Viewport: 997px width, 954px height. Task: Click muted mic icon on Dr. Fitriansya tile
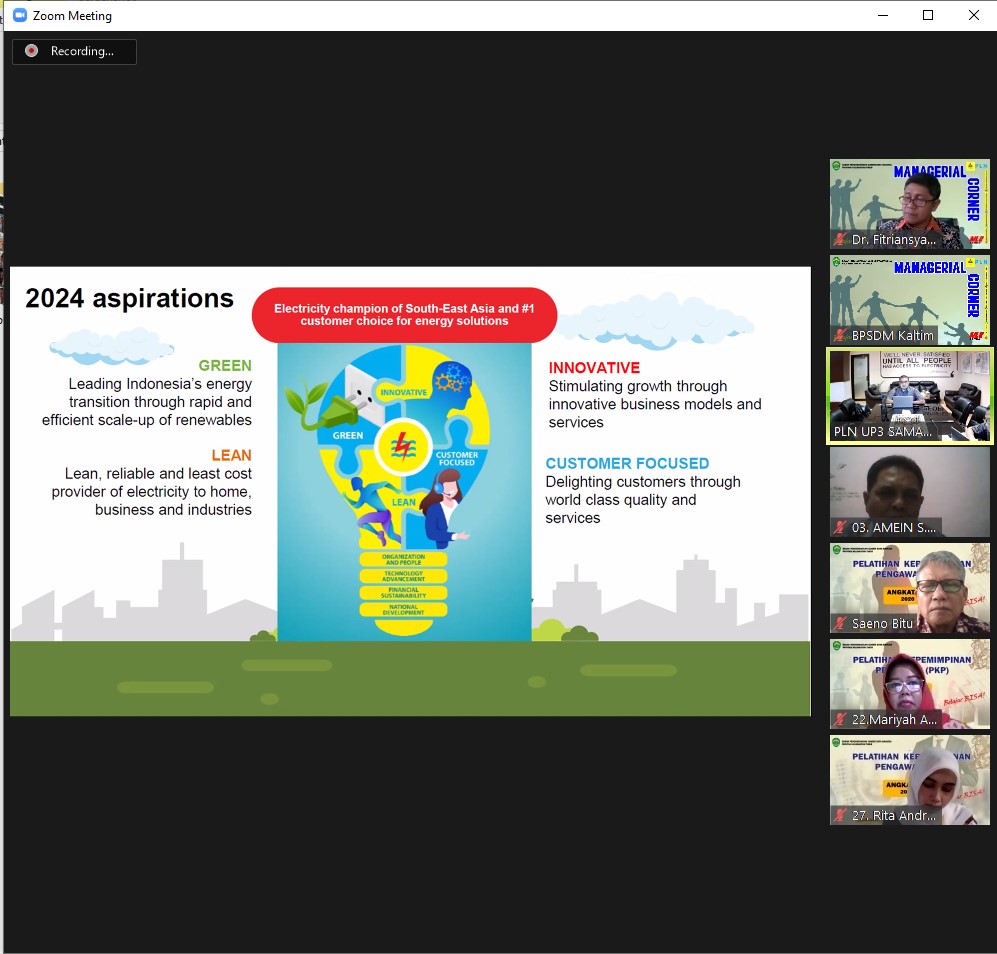pyautogui.click(x=841, y=240)
